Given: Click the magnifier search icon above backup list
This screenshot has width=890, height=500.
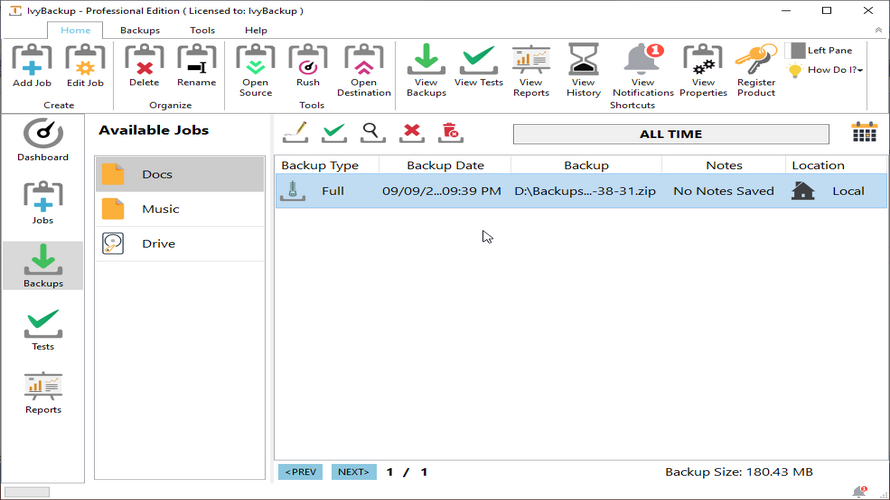Looking at the screenshot, I should tap(373, 132).
